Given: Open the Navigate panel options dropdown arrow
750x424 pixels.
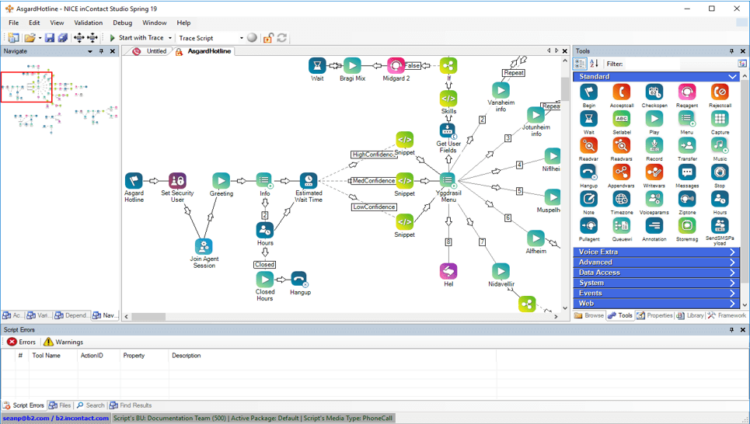Looking at the screenshot, I should pyautogui.click(x=90, y=51).
